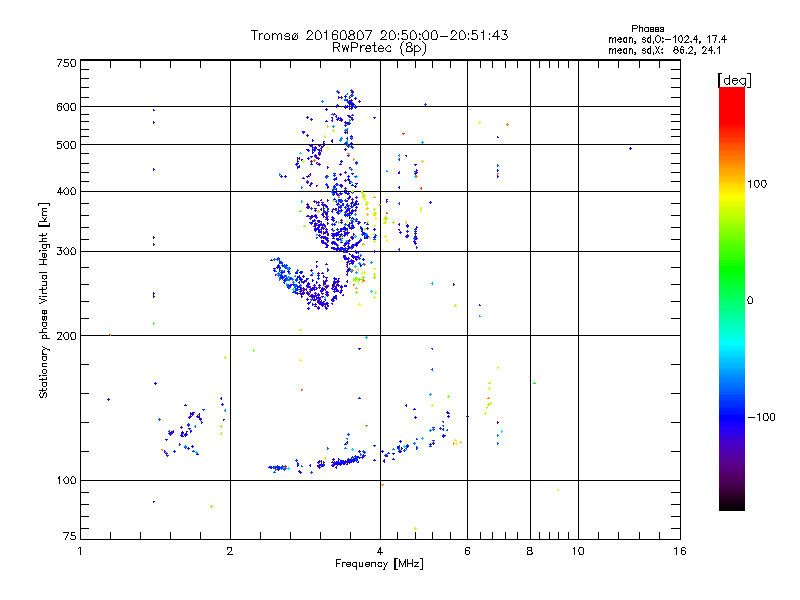Click the phase color bar legend
This screenshot has width=800, height=600.
[732, 298]
